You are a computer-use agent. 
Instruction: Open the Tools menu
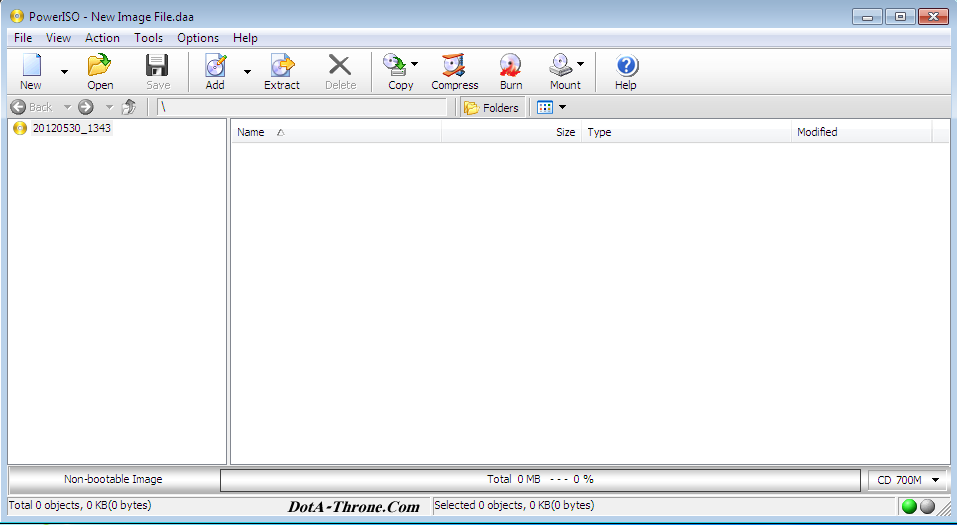tap(149, 38)
